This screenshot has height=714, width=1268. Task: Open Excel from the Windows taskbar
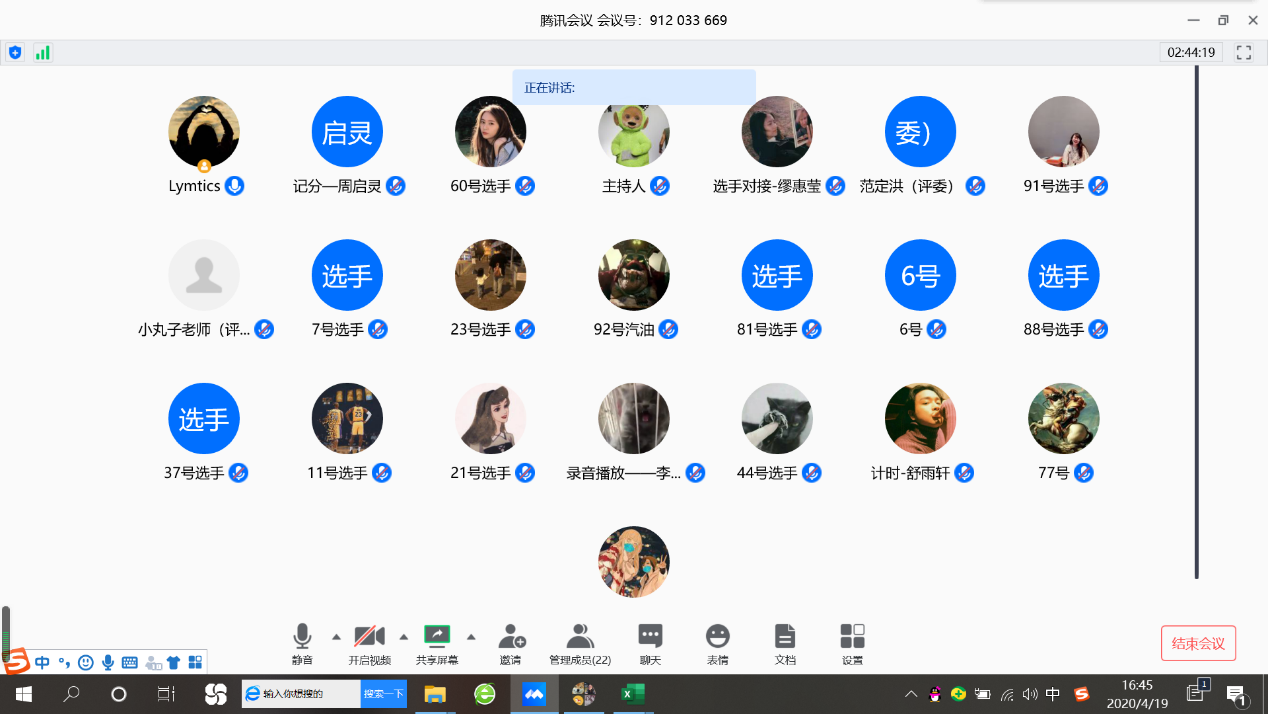(631, 694)
